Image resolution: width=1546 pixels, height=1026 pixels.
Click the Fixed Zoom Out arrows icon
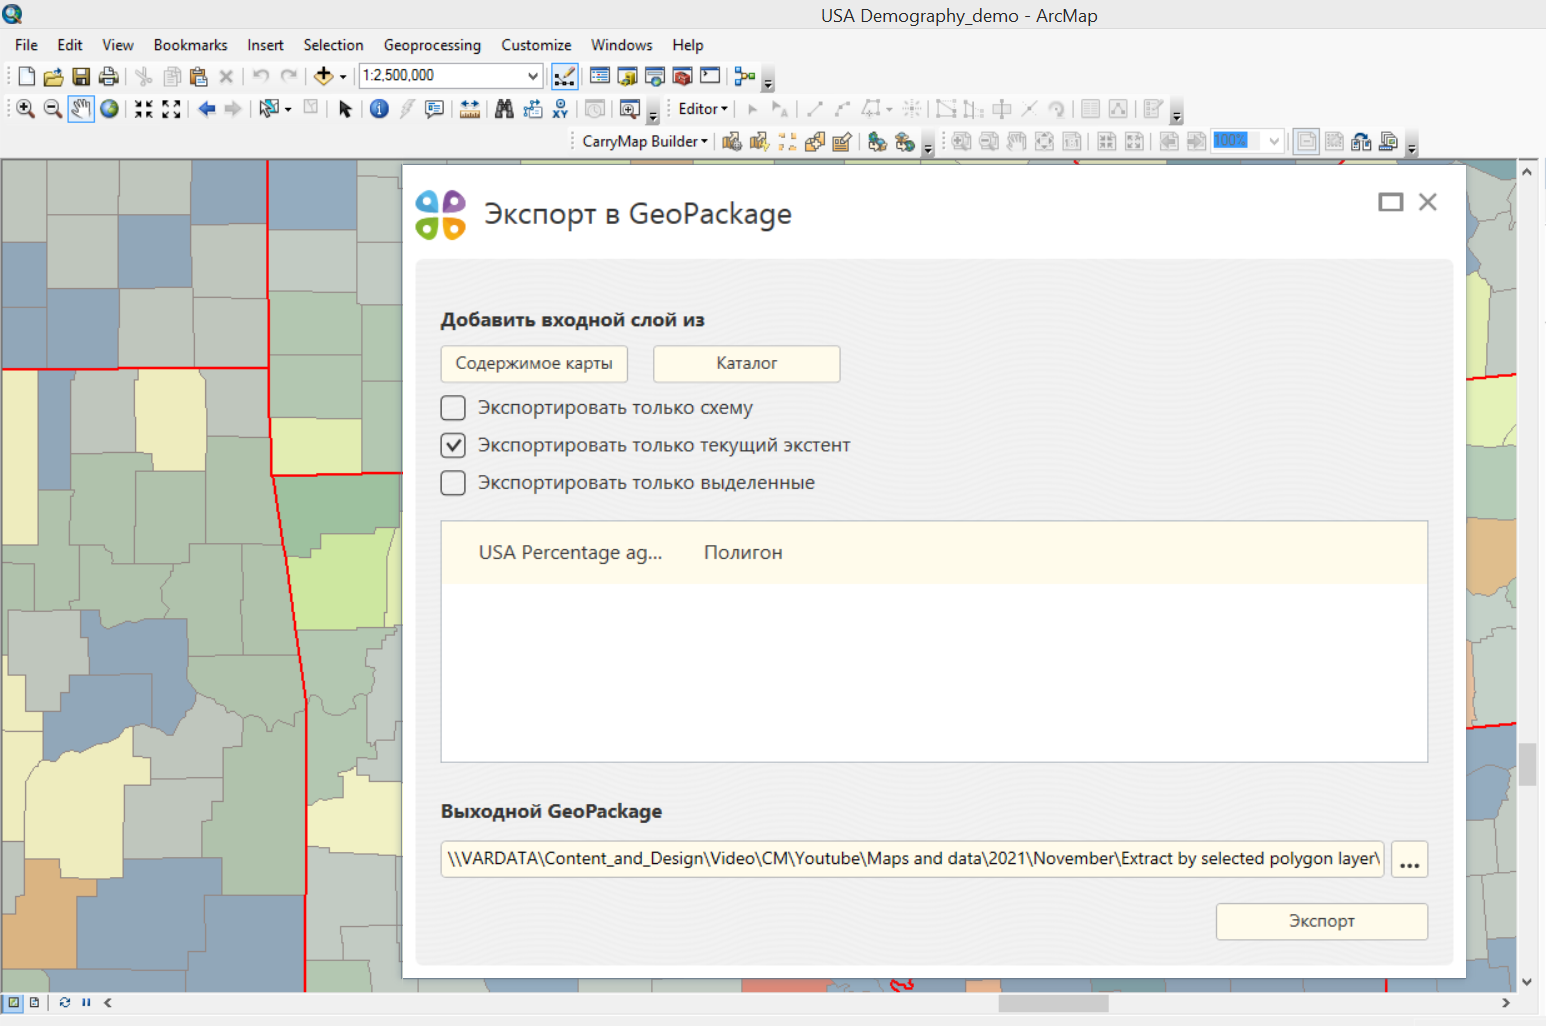172,109
